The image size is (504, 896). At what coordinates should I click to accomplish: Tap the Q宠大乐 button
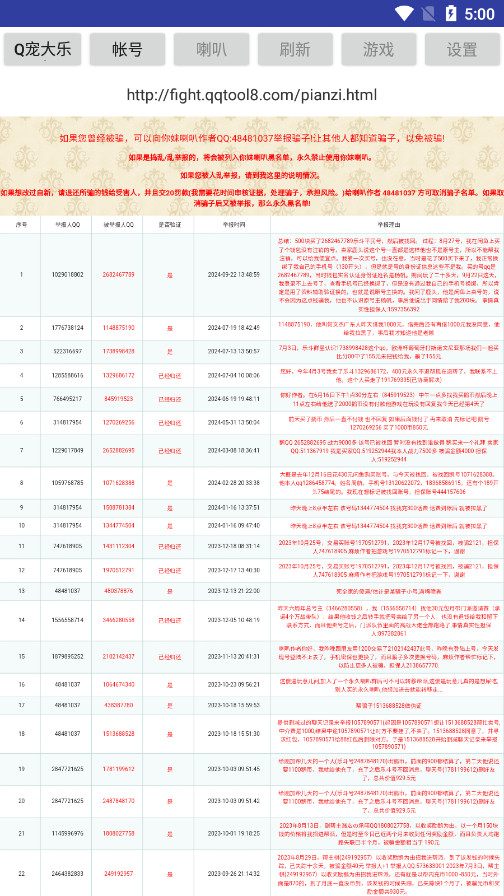coord(43,50)
